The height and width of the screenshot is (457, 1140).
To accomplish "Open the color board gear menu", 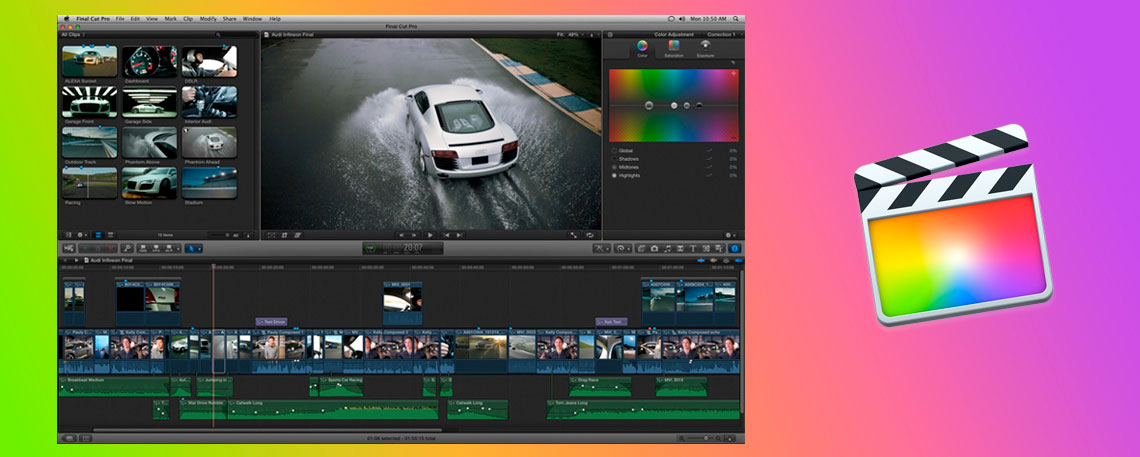I will (729, 235).
